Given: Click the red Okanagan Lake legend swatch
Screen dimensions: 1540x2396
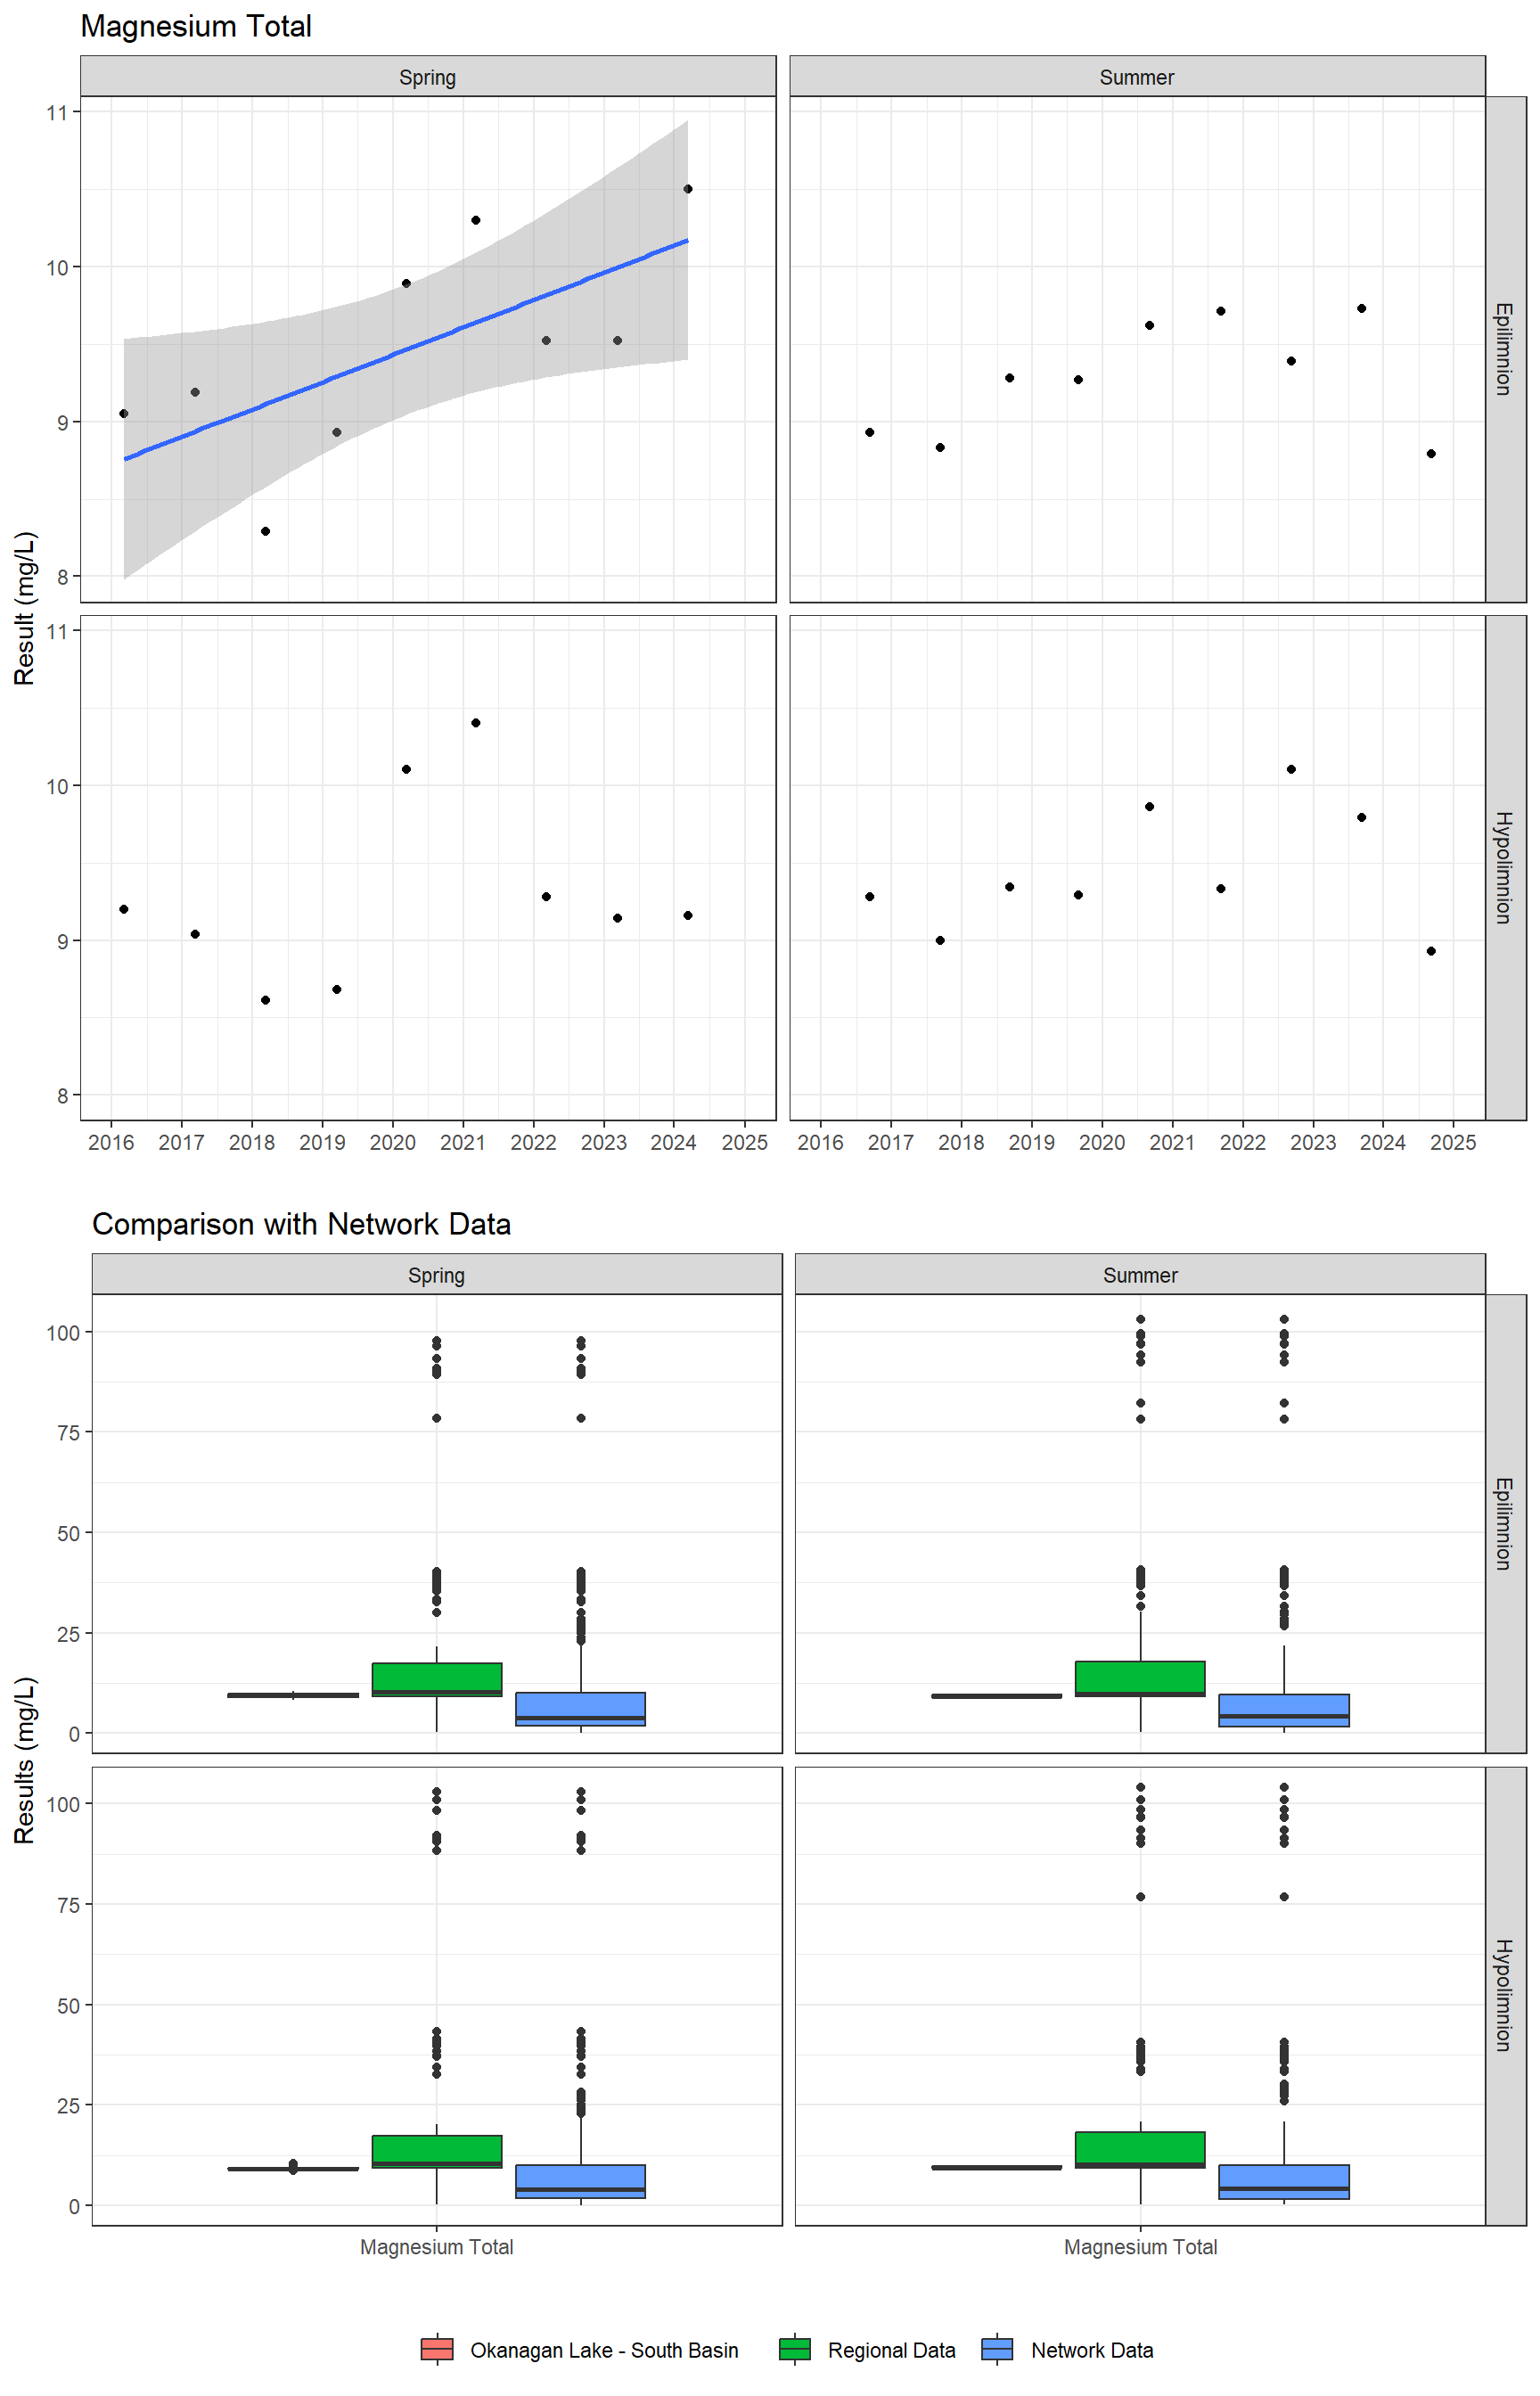Looking at the screenshot, I should [437, 2349].
